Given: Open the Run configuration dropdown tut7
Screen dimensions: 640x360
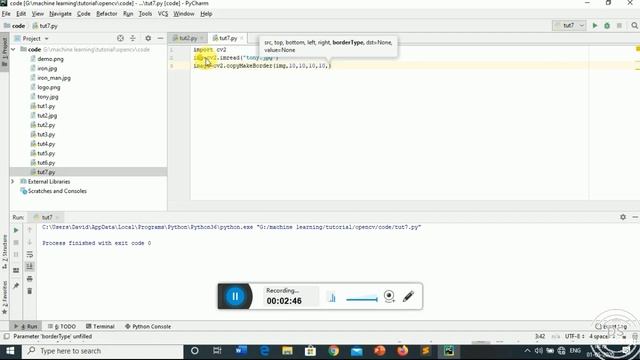Looking at the screenshot, I should tap(569, 25).
